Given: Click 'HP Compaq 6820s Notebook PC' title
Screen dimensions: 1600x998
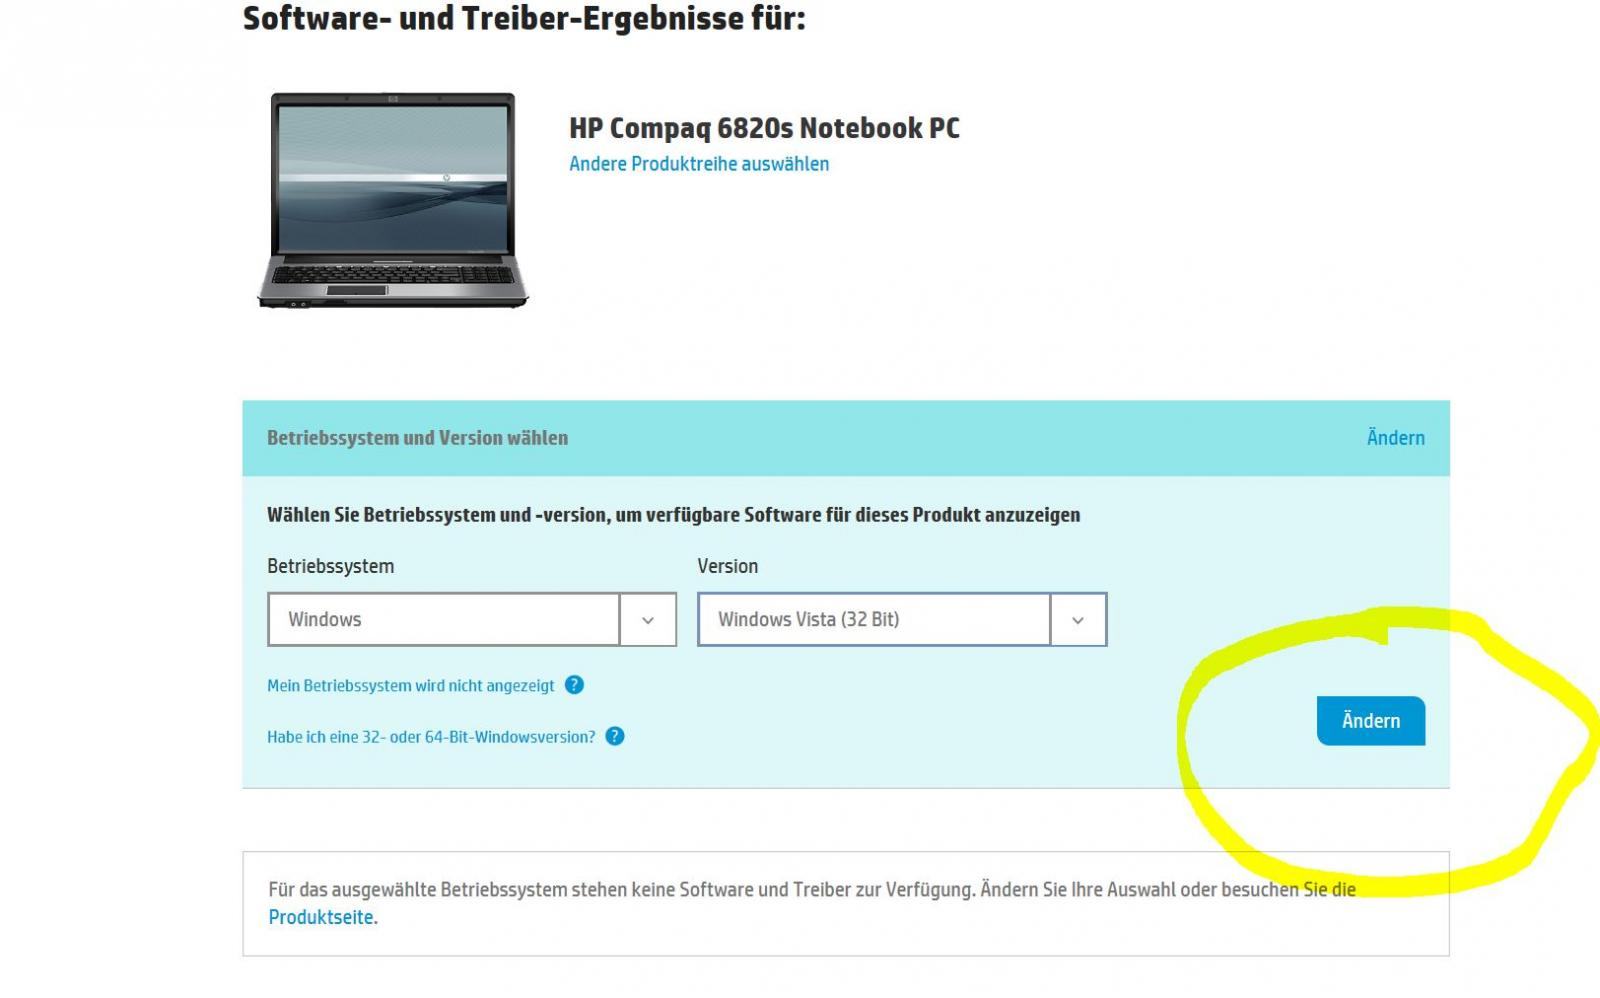Looking at the screenshot, I should coord(764,128).
